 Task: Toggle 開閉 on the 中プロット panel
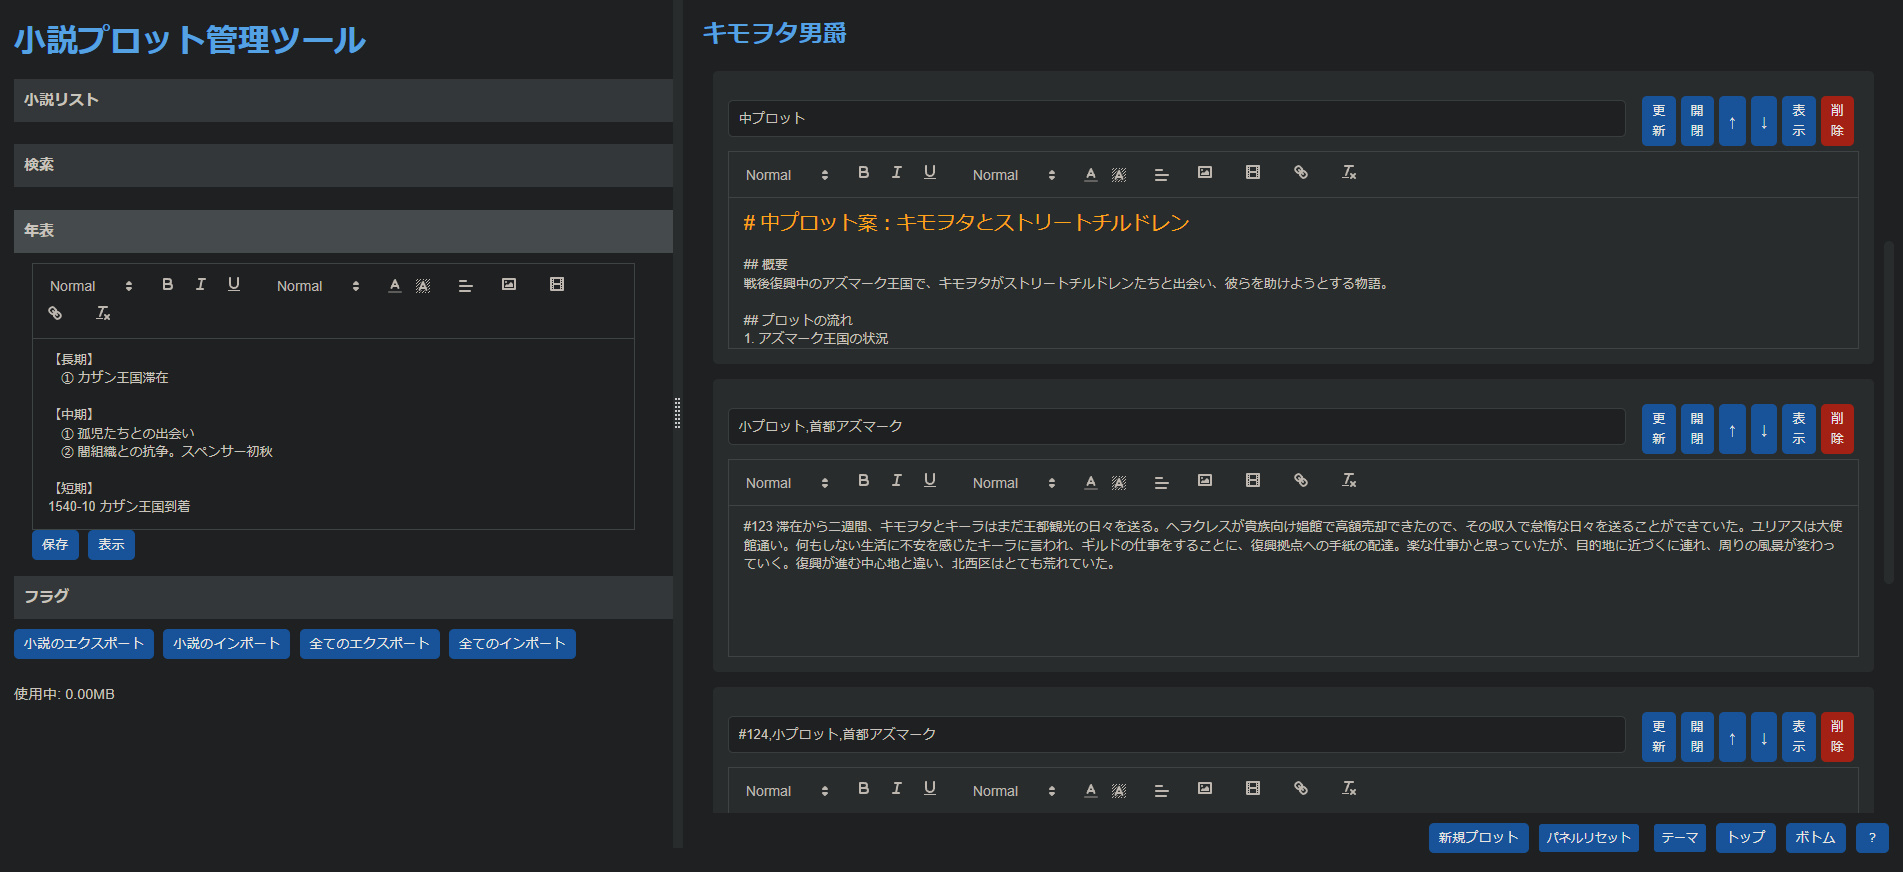(1696, 121)
